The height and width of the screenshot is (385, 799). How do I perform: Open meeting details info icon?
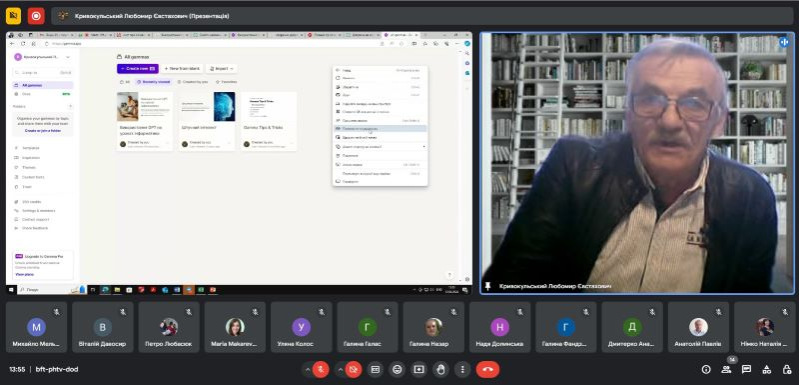(x=706, y=369)
